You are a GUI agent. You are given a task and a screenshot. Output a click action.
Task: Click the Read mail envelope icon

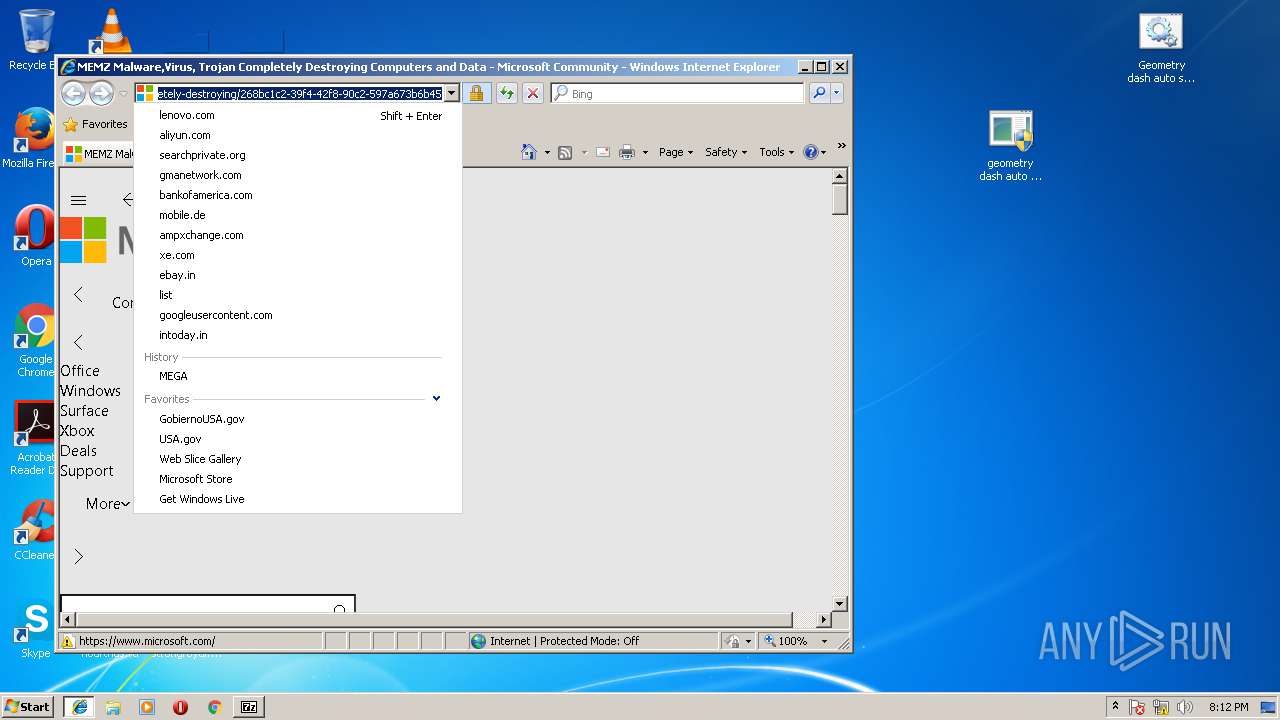(603, 152)
